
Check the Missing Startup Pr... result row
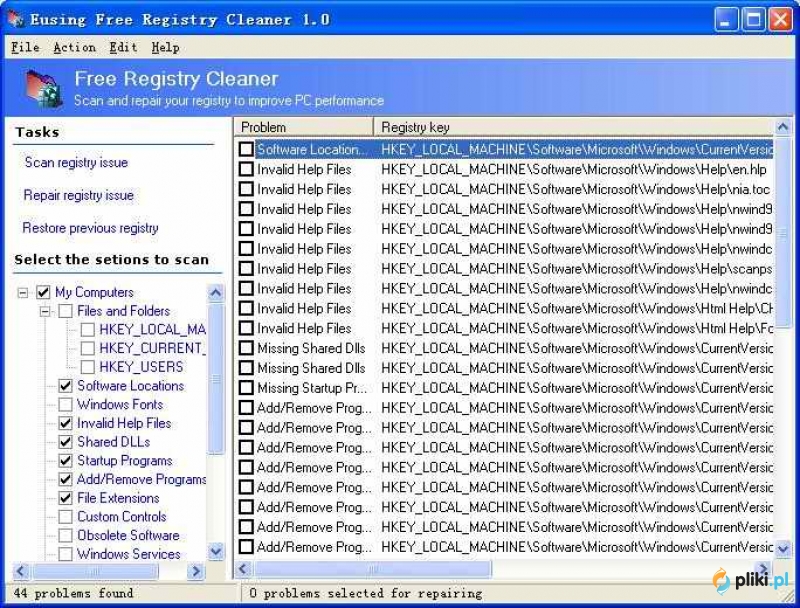246,388
